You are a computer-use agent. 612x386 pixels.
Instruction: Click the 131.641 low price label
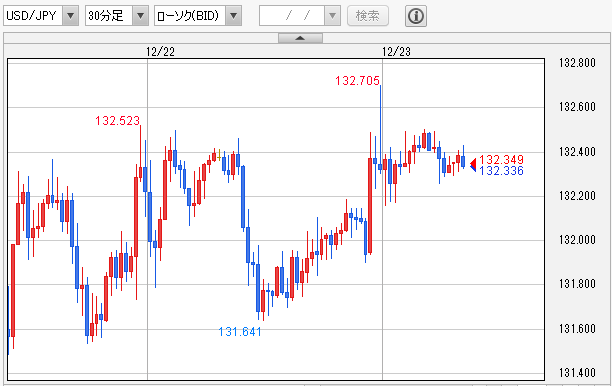[240, 332]
